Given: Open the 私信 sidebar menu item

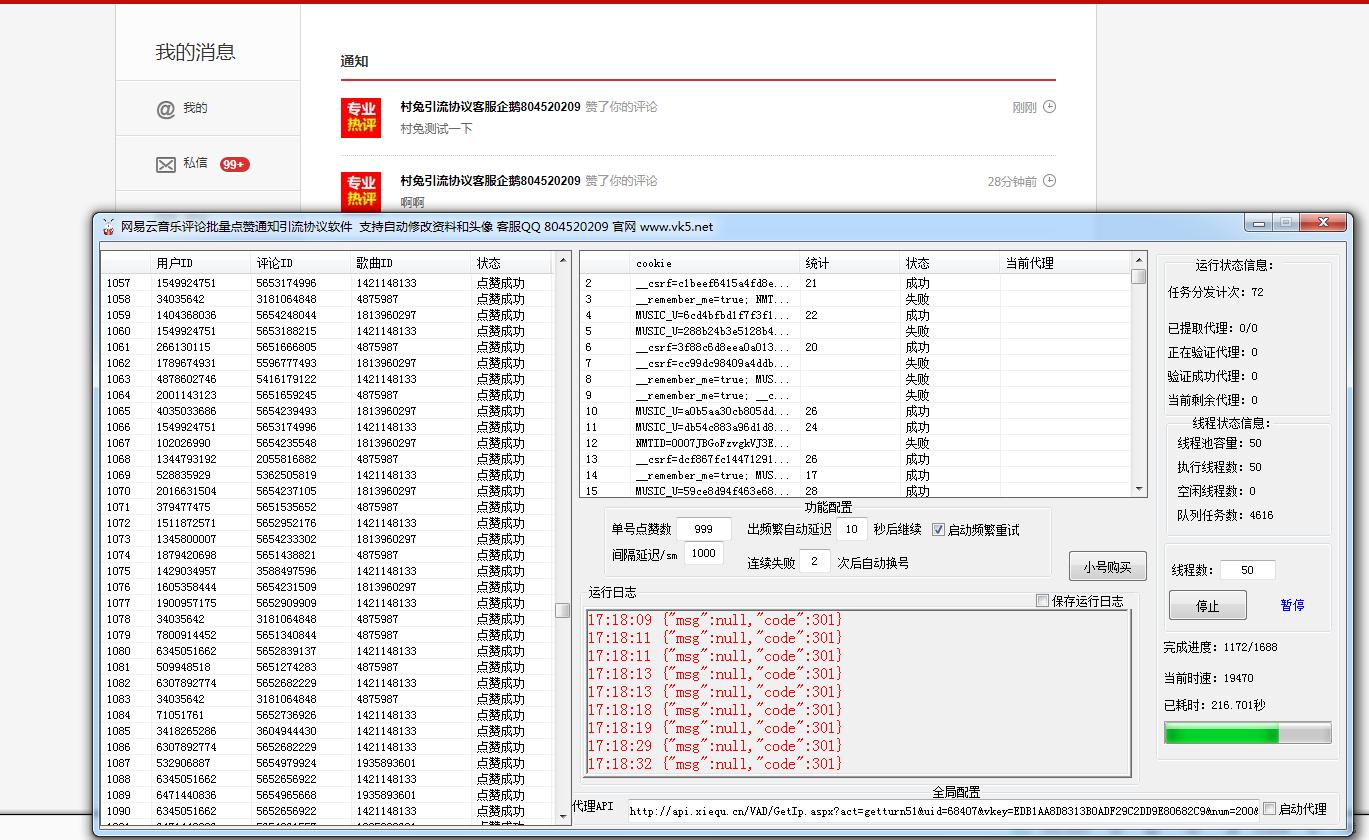Looking at the screenshot, I should click(199, 164).
